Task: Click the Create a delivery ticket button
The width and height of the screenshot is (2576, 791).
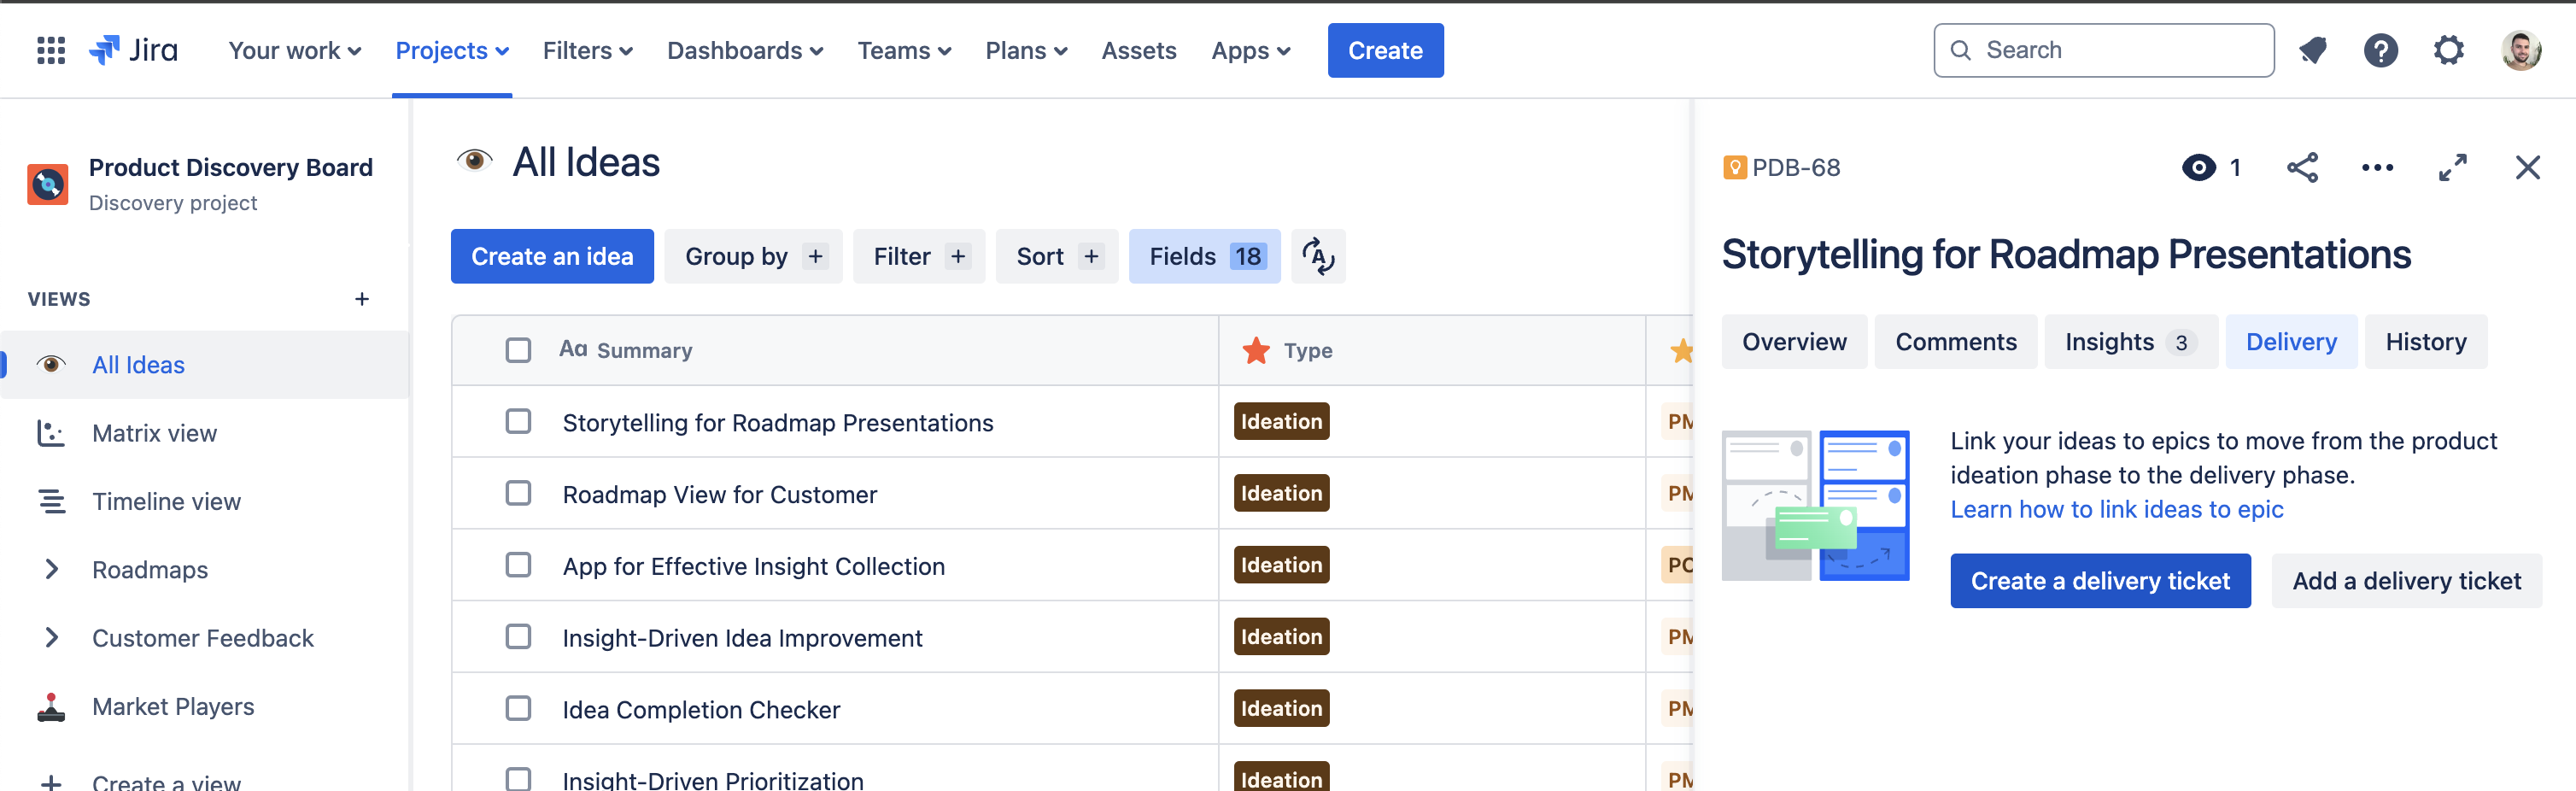Action: click(2100, 580)
